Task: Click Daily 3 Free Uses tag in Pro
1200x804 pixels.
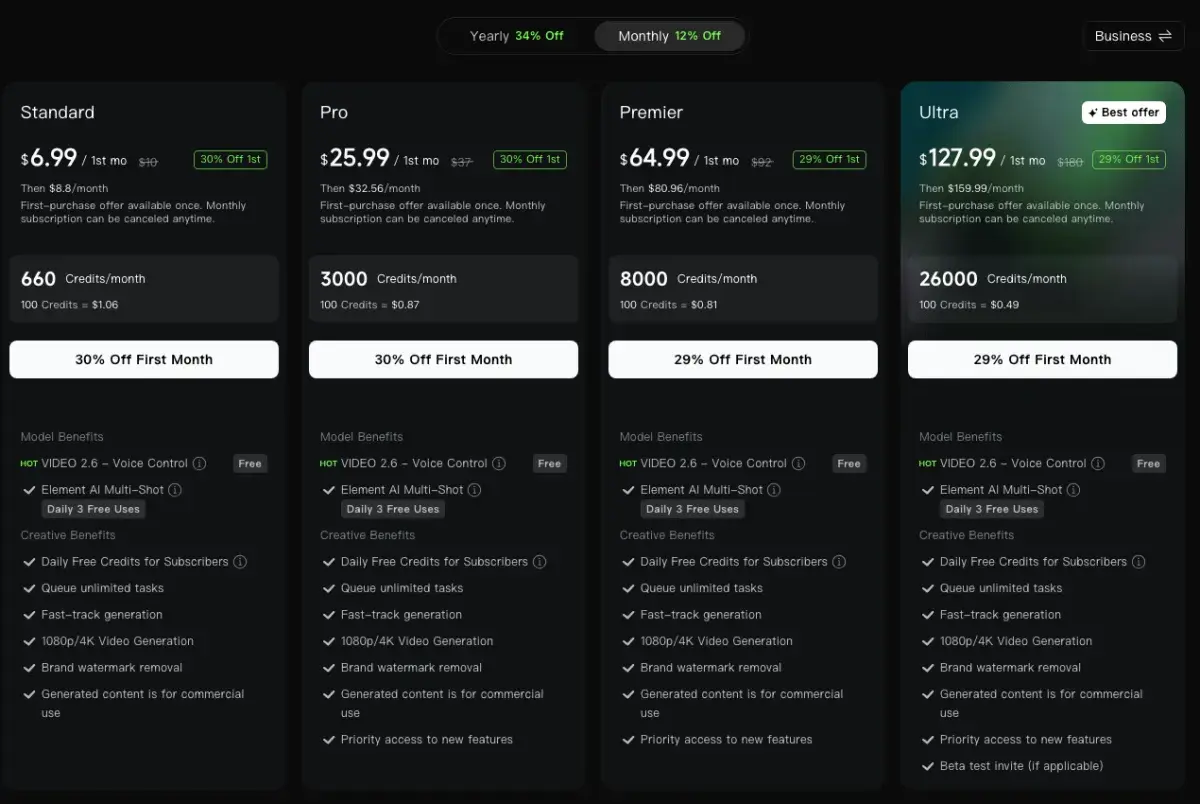Action: click(x=393, y=509)
